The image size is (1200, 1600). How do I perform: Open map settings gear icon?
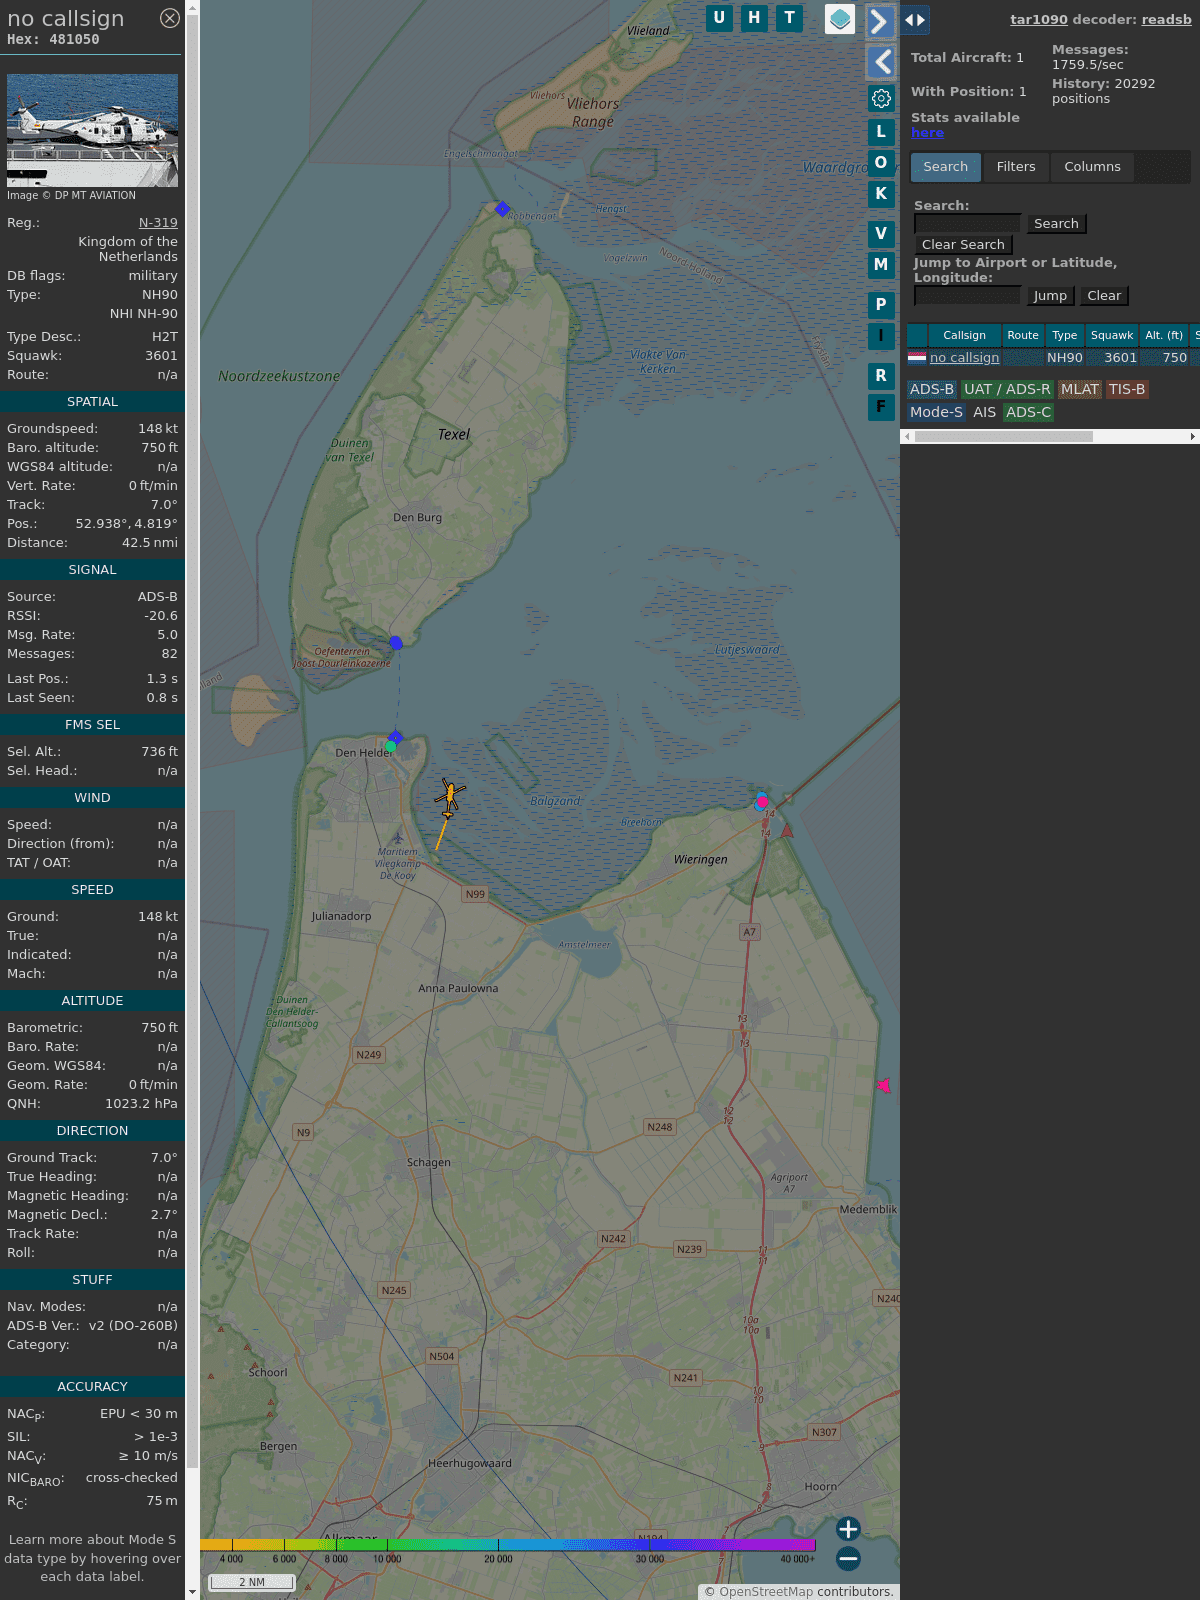pos(881,98)
